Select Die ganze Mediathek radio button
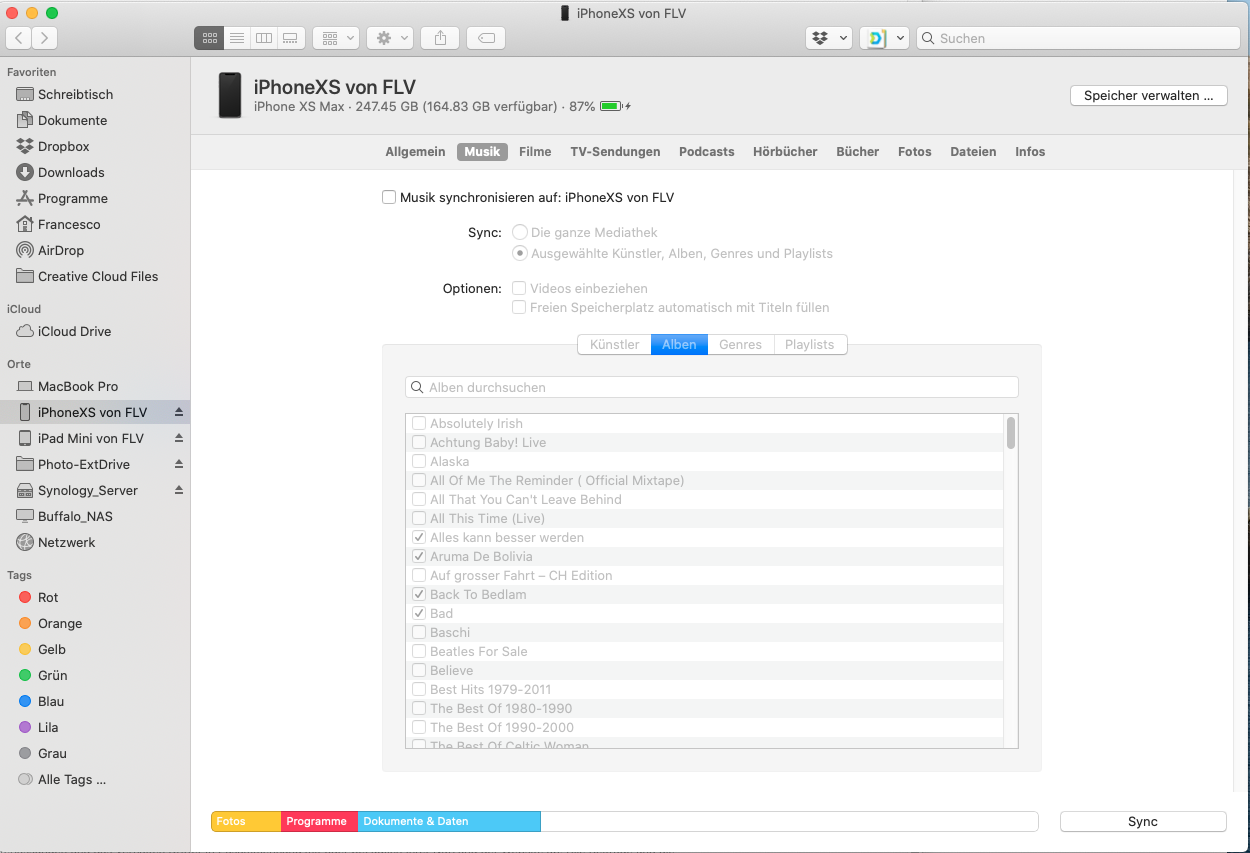 520,232
